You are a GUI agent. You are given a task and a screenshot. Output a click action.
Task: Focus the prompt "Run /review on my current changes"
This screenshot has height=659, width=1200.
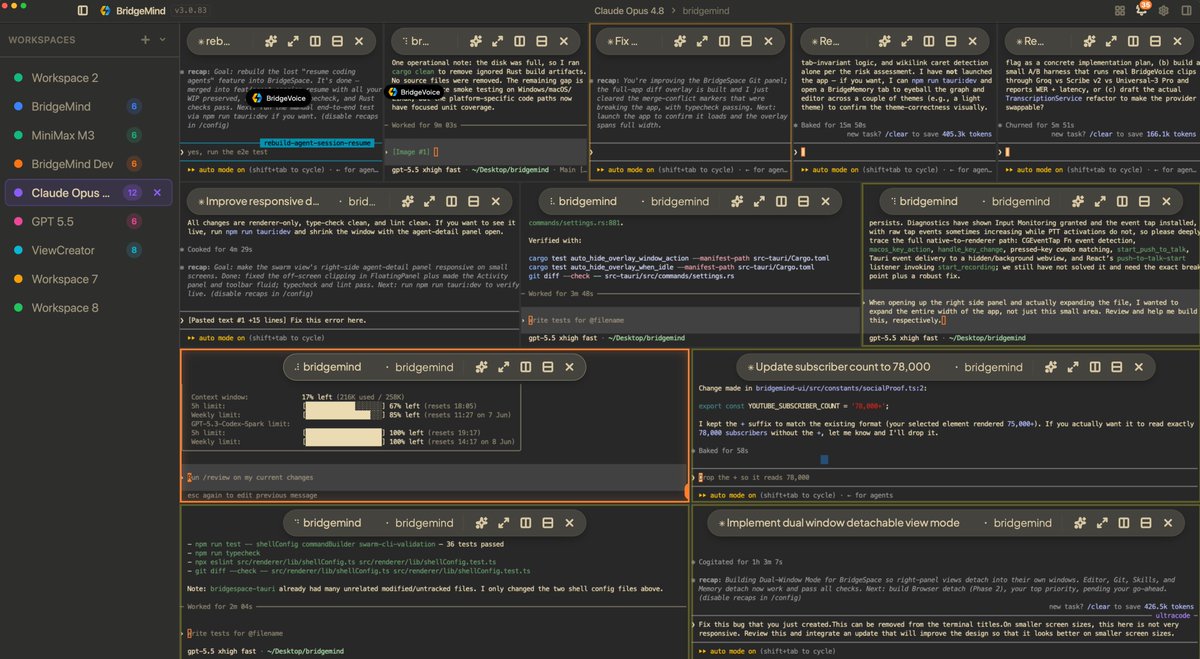point(432,478)
